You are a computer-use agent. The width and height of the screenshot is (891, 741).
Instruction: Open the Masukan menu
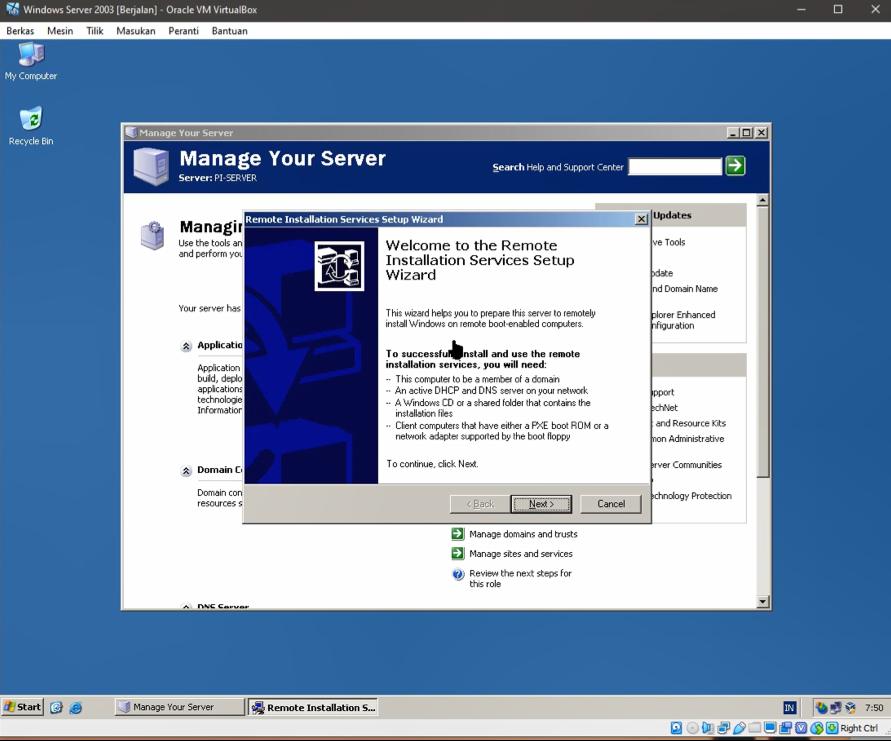[x=136, y=31]
